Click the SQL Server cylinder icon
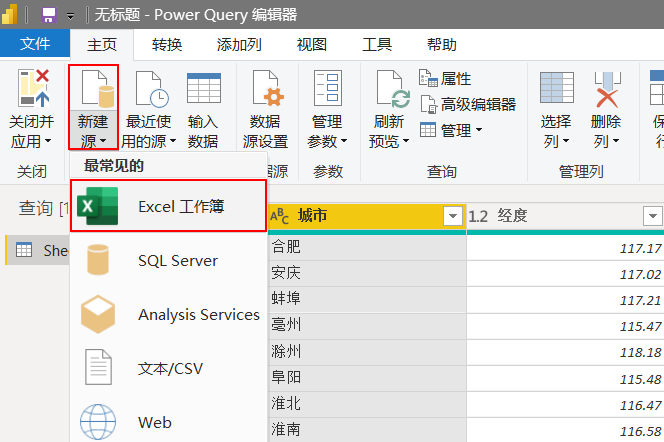 98,260
